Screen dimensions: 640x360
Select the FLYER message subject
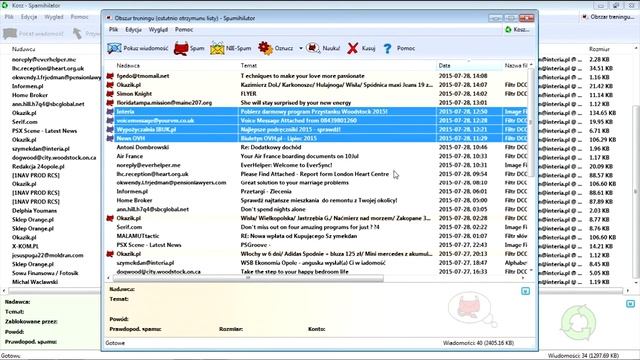[249, 94]
